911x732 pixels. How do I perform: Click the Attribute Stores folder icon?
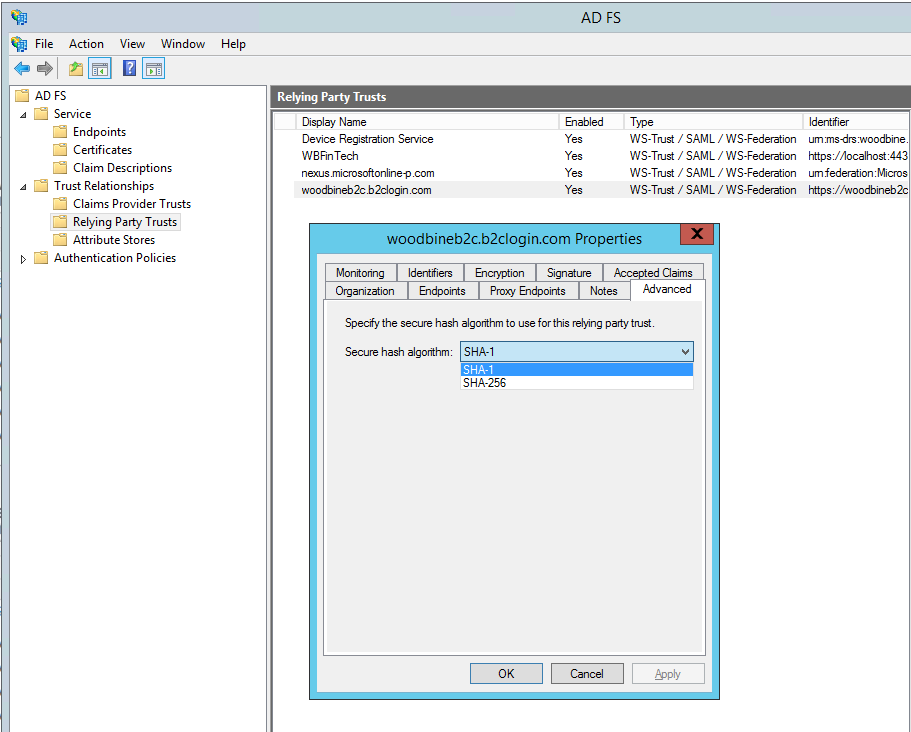click(x=60, y=239)
